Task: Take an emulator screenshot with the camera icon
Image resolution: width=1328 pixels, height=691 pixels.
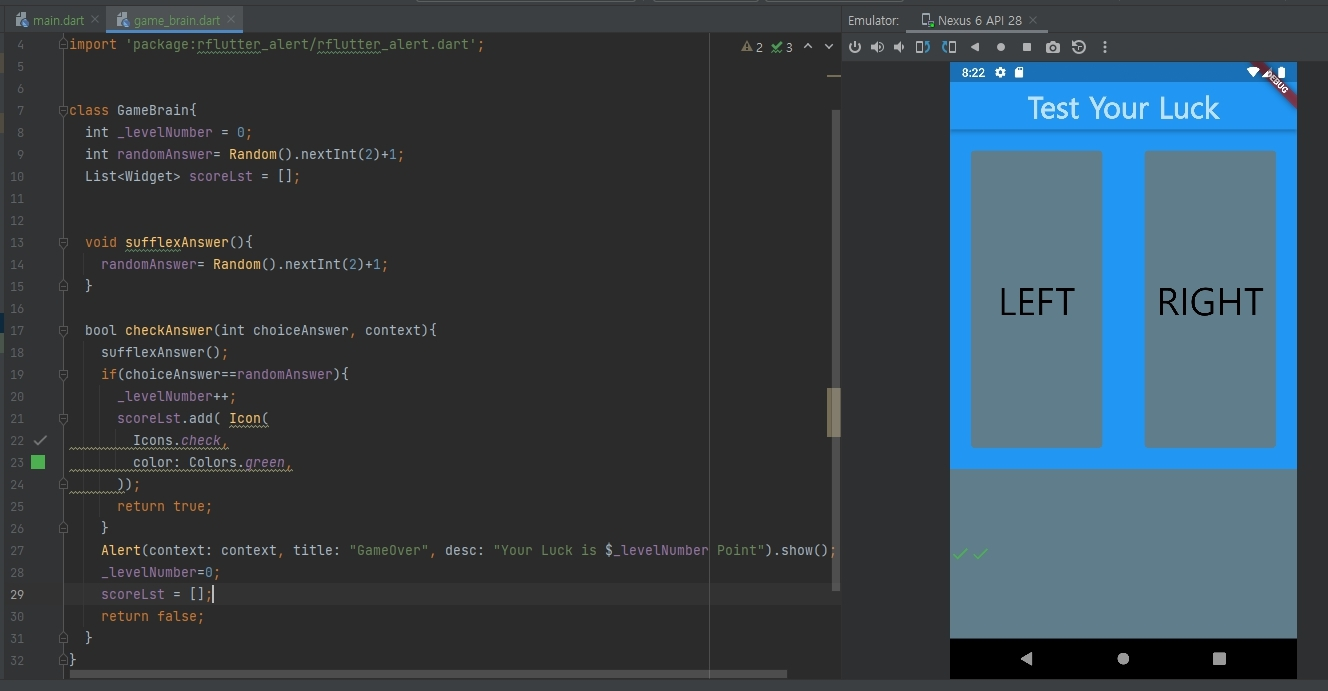Action: pos(1053,47)
